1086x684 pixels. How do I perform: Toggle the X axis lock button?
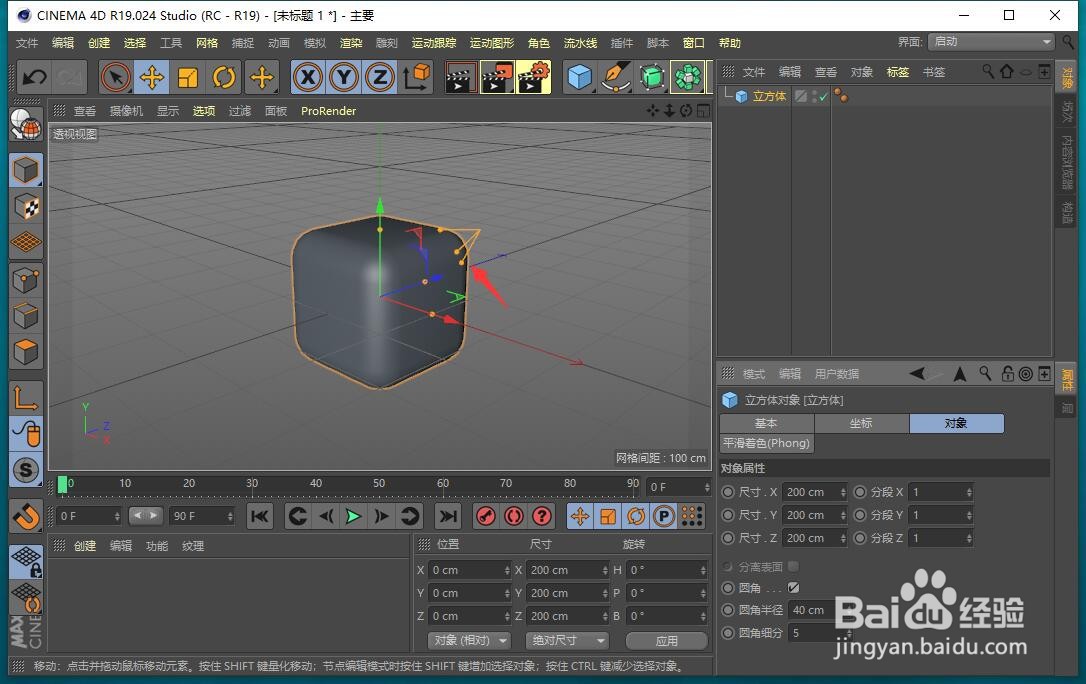click(307, 77)
